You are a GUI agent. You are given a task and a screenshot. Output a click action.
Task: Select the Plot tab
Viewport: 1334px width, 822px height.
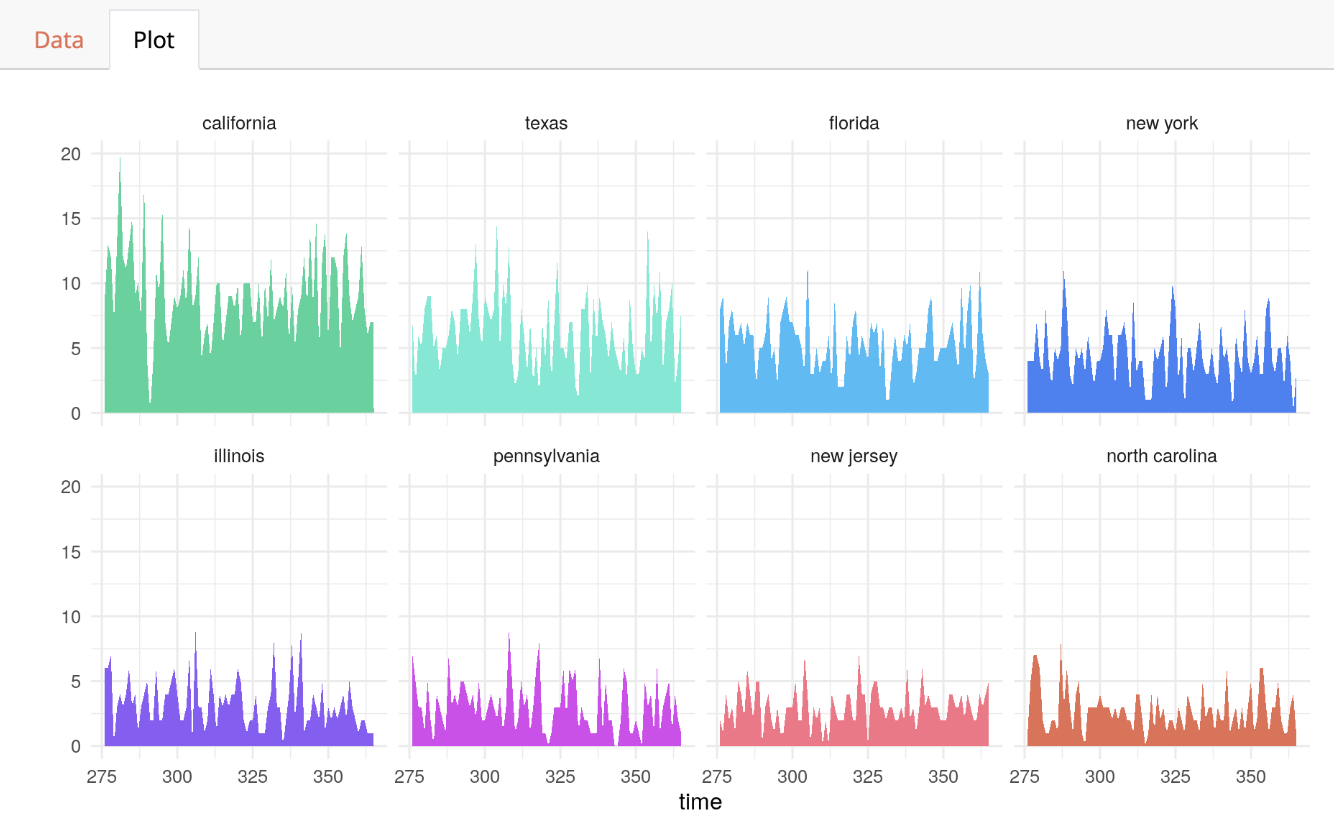154,39
